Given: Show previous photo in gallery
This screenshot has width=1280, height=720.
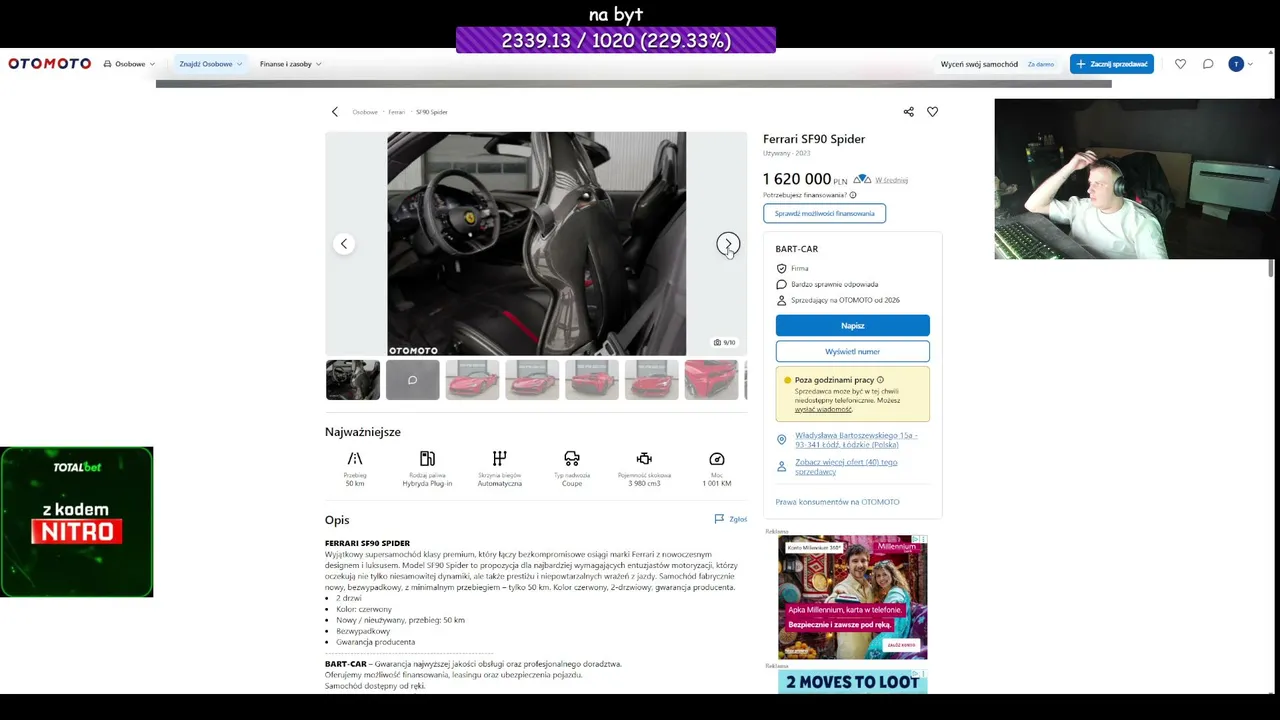Looking at the screenshot, I should tap(344, 244).
